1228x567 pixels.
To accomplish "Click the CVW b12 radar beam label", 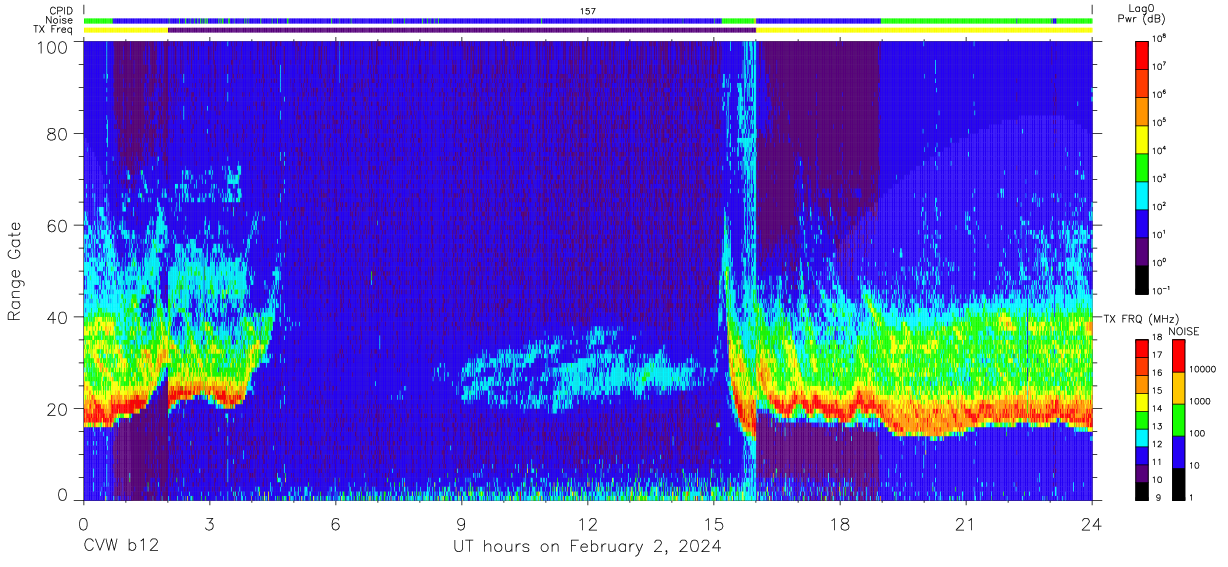I will pos(121,546).
